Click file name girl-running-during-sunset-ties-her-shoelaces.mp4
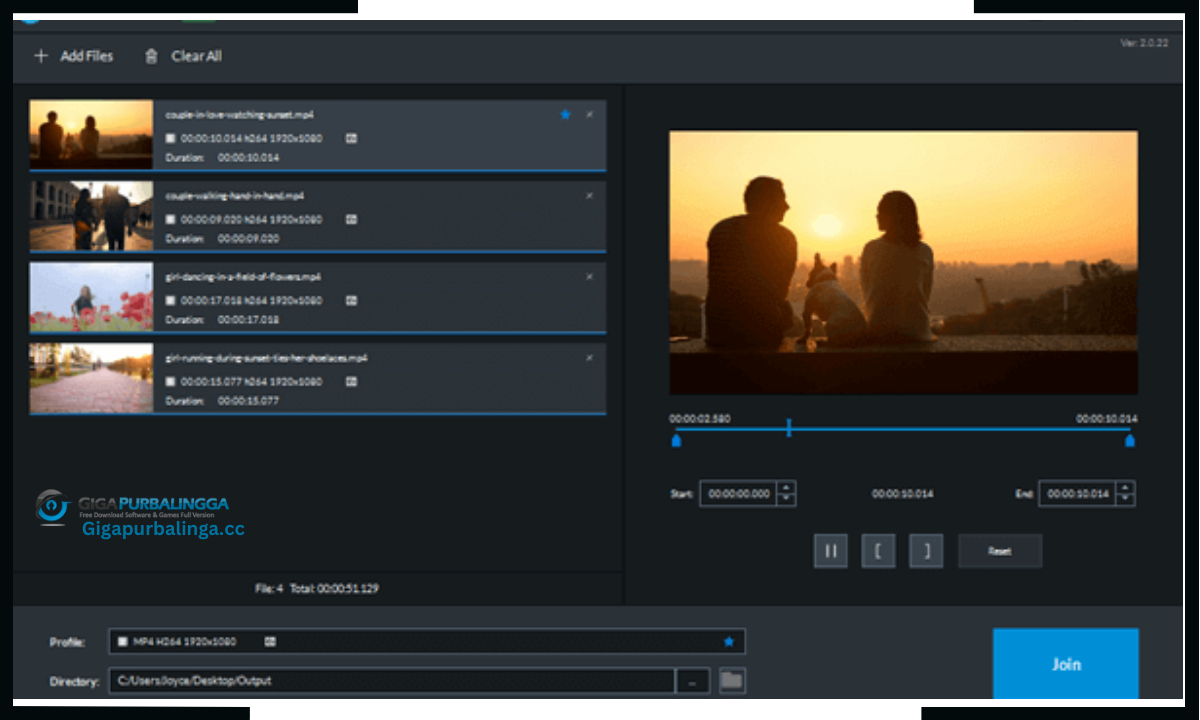 [266, 358]
